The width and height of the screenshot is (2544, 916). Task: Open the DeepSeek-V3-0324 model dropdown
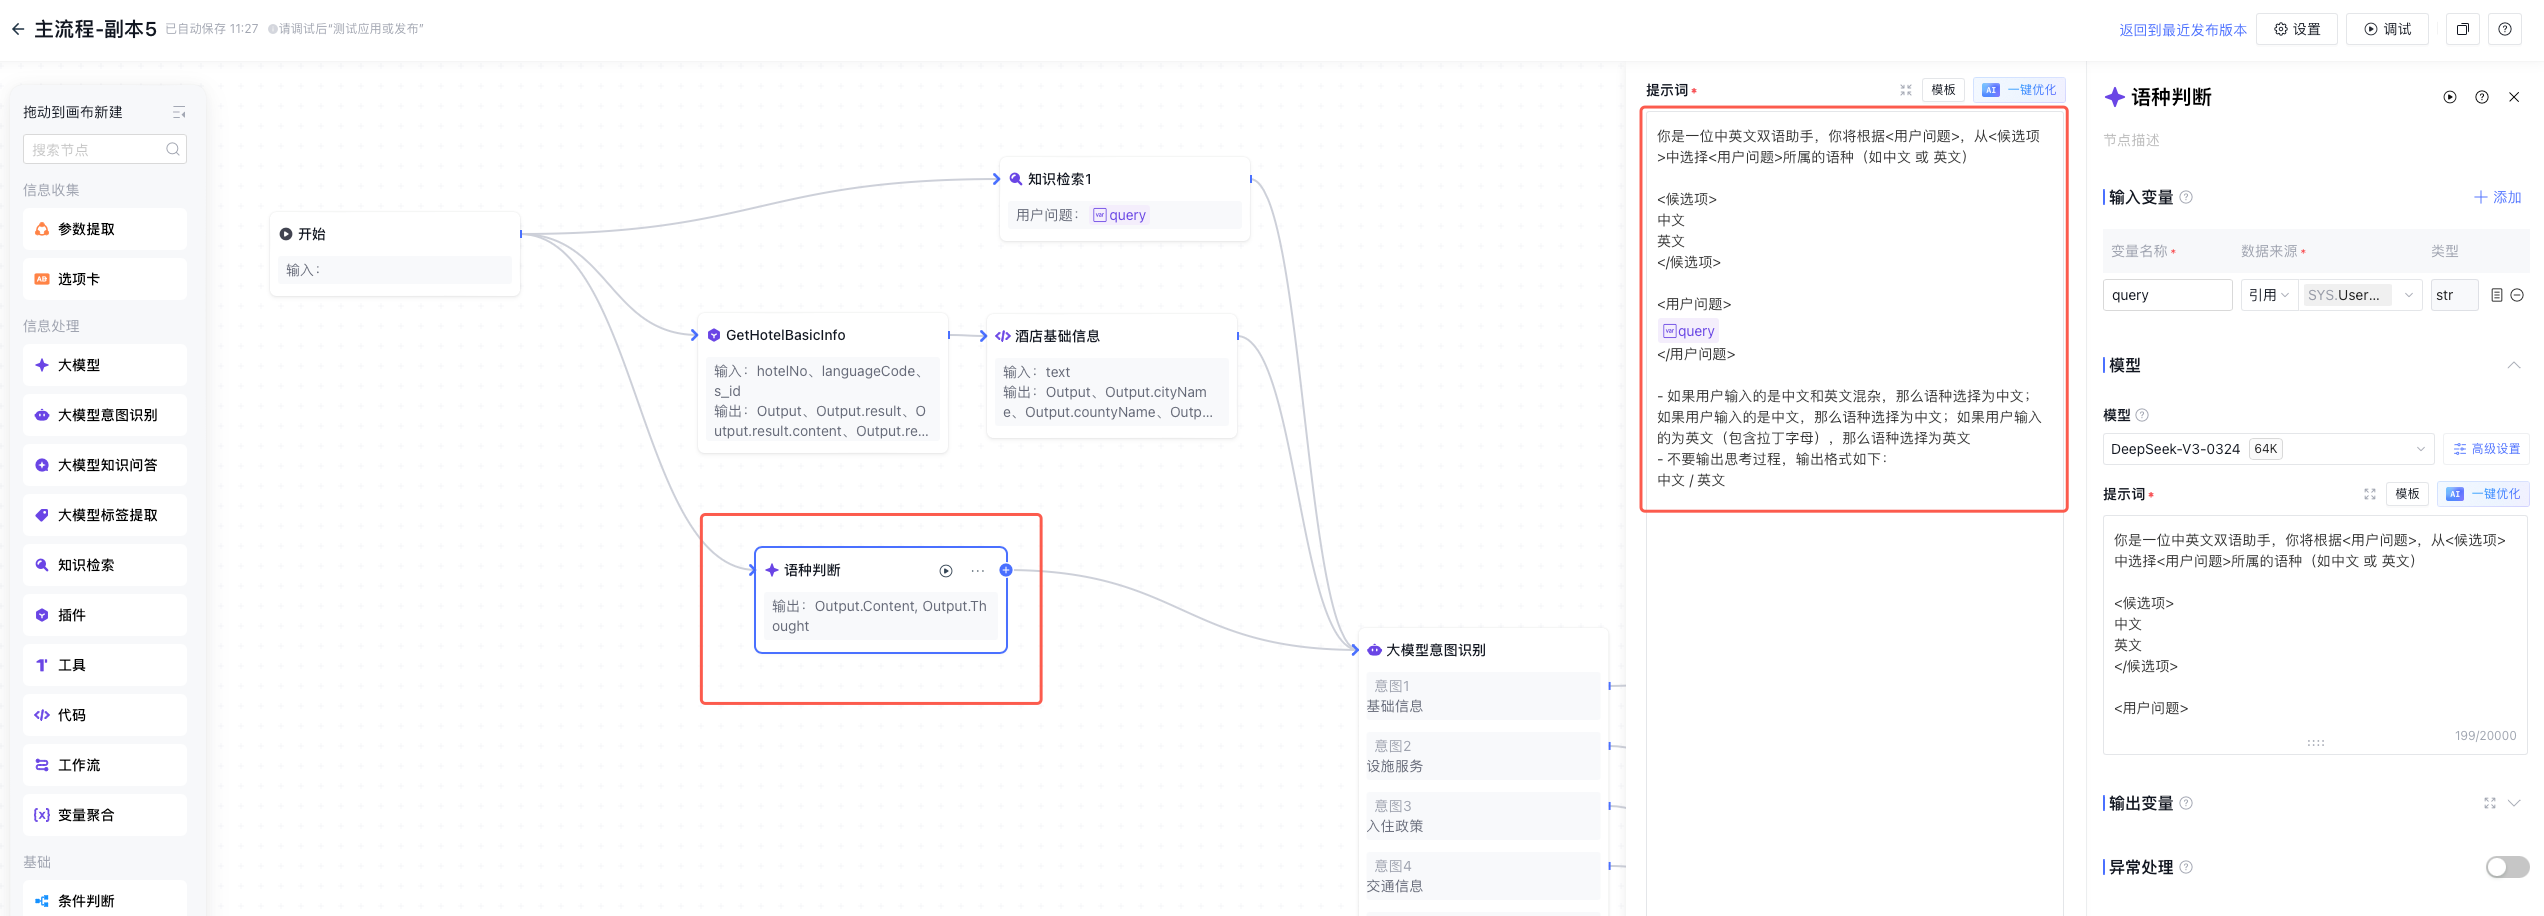tap(2266, 449)
